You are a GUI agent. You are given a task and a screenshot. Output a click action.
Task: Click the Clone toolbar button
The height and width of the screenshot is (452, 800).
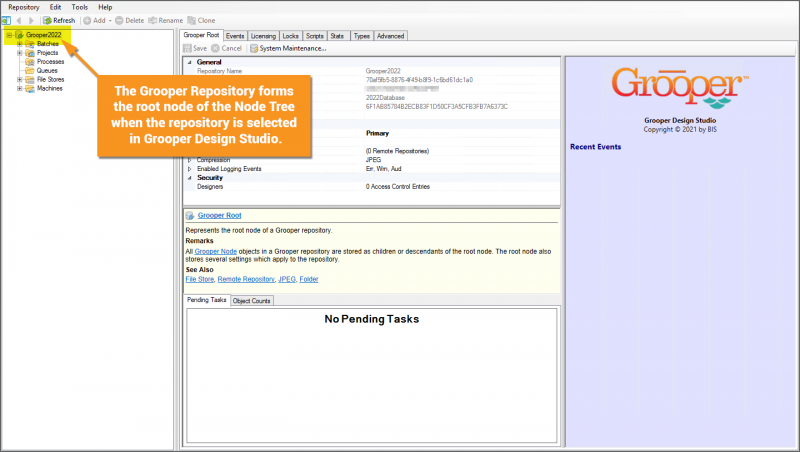(202, 20)
